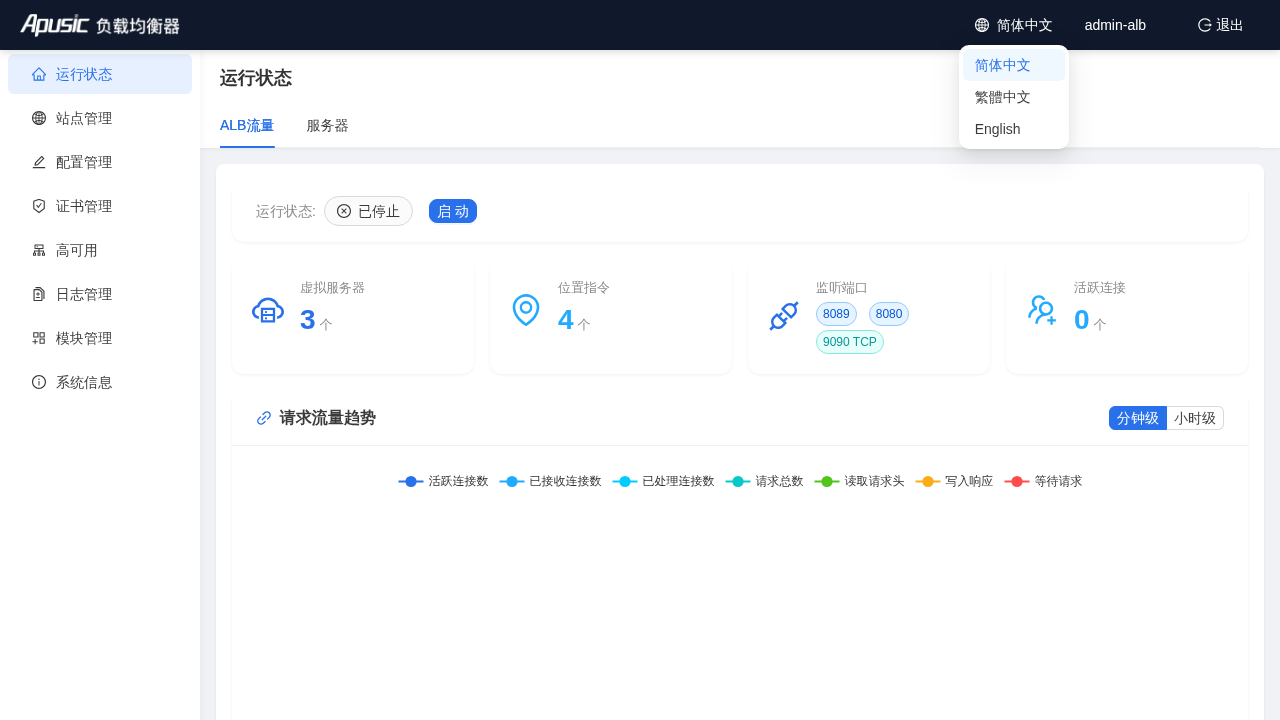Click the module icon beside 模块管理

point(39,338)
